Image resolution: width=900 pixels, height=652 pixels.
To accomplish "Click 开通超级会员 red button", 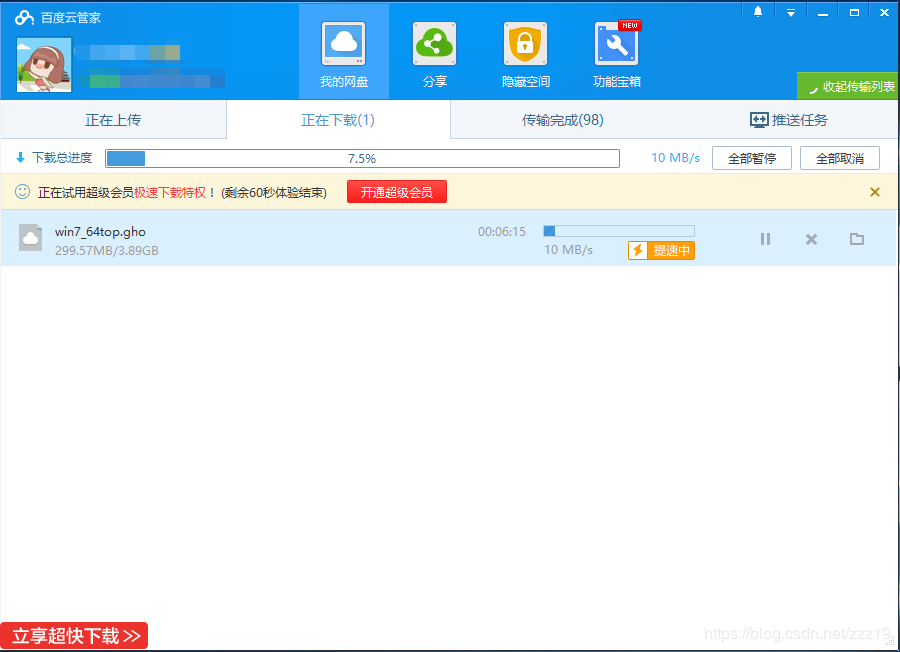I will click(x=397, y=192).
